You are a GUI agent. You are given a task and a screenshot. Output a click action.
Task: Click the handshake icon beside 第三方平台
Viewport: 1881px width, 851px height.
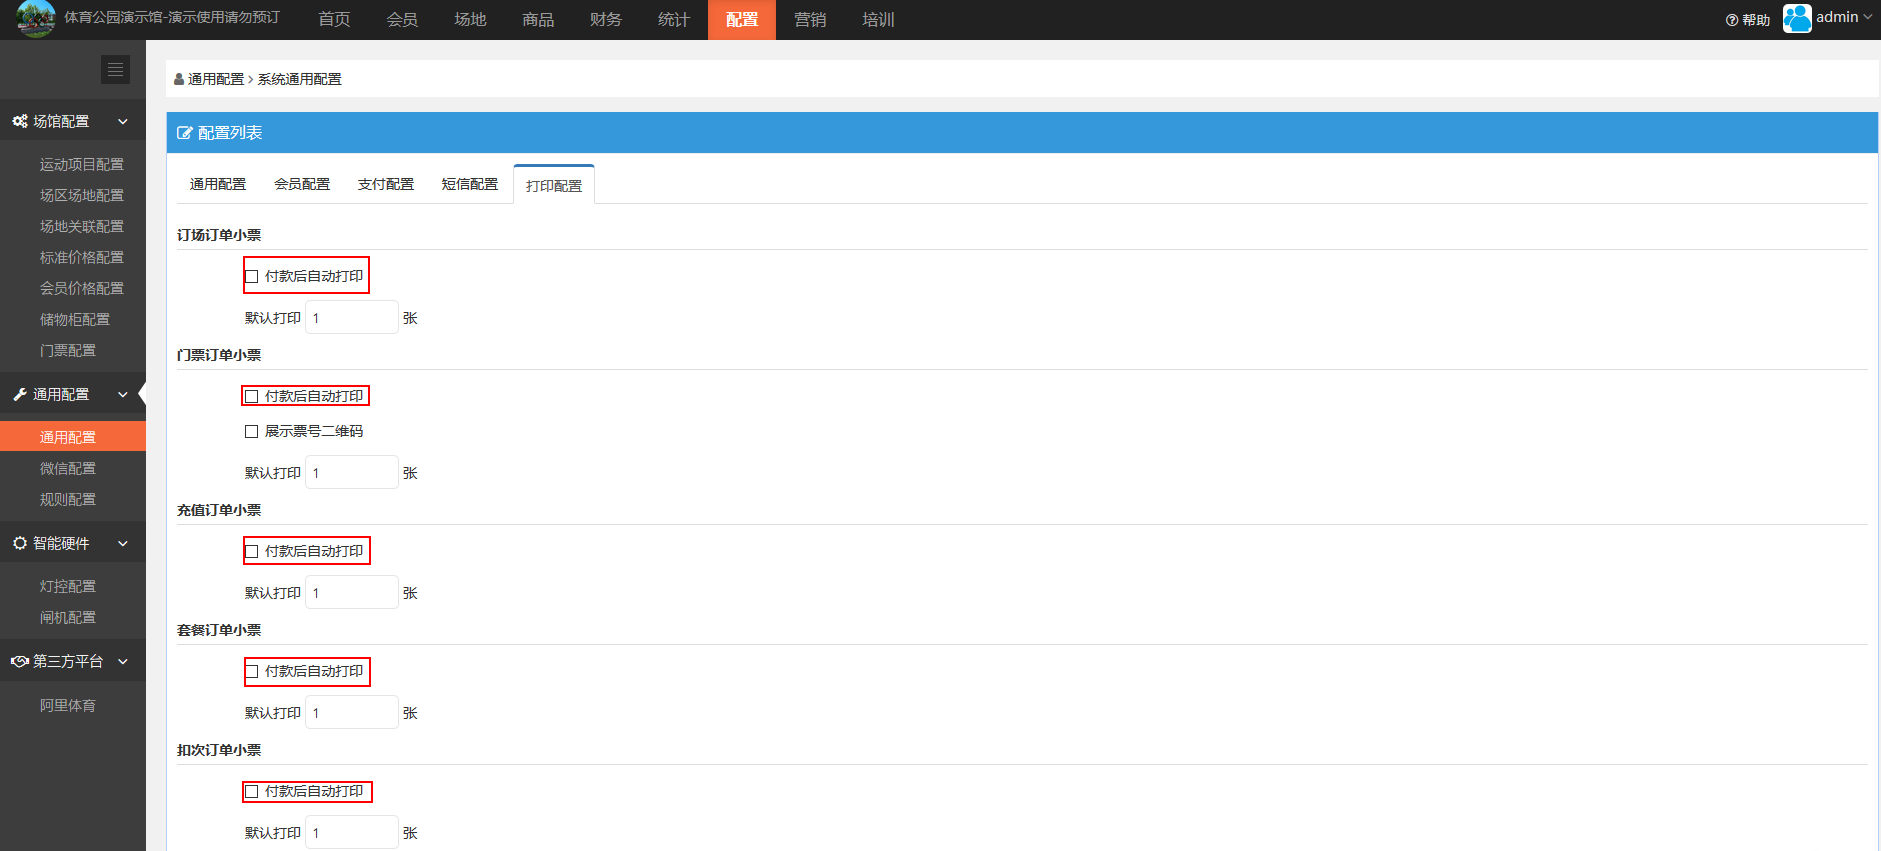pyautogui.click(x=20, y=661)
